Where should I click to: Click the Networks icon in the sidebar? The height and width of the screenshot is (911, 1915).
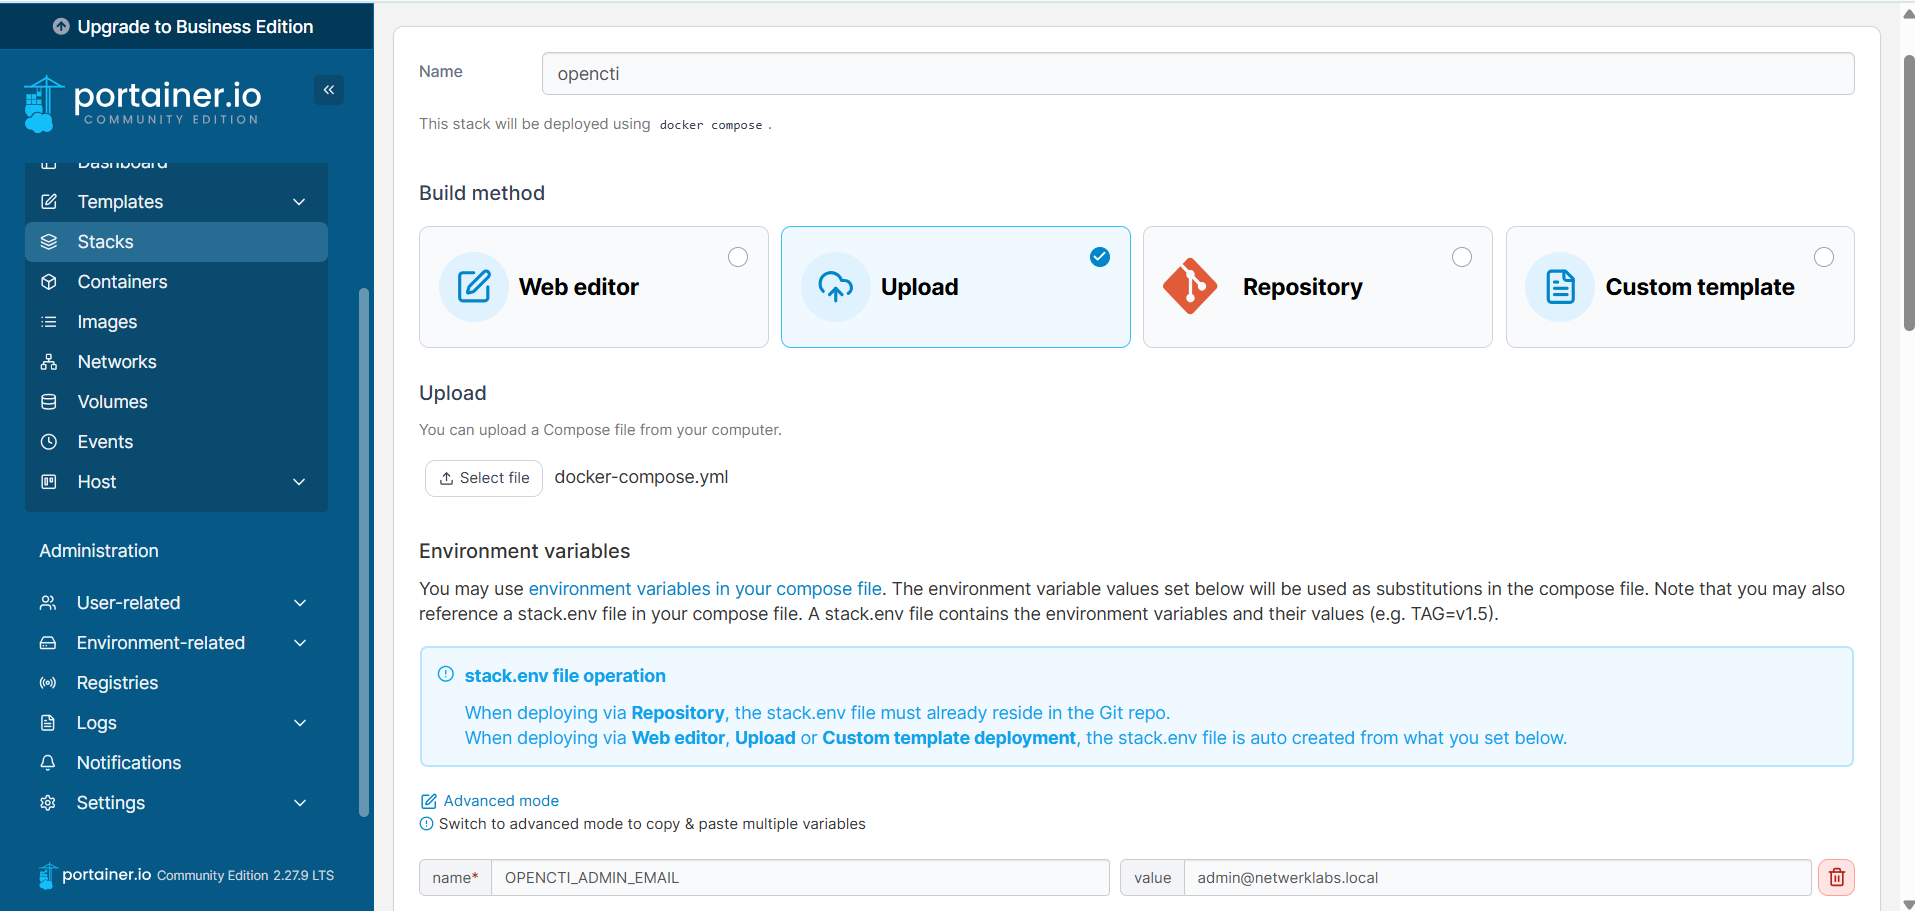pos(48,362)
